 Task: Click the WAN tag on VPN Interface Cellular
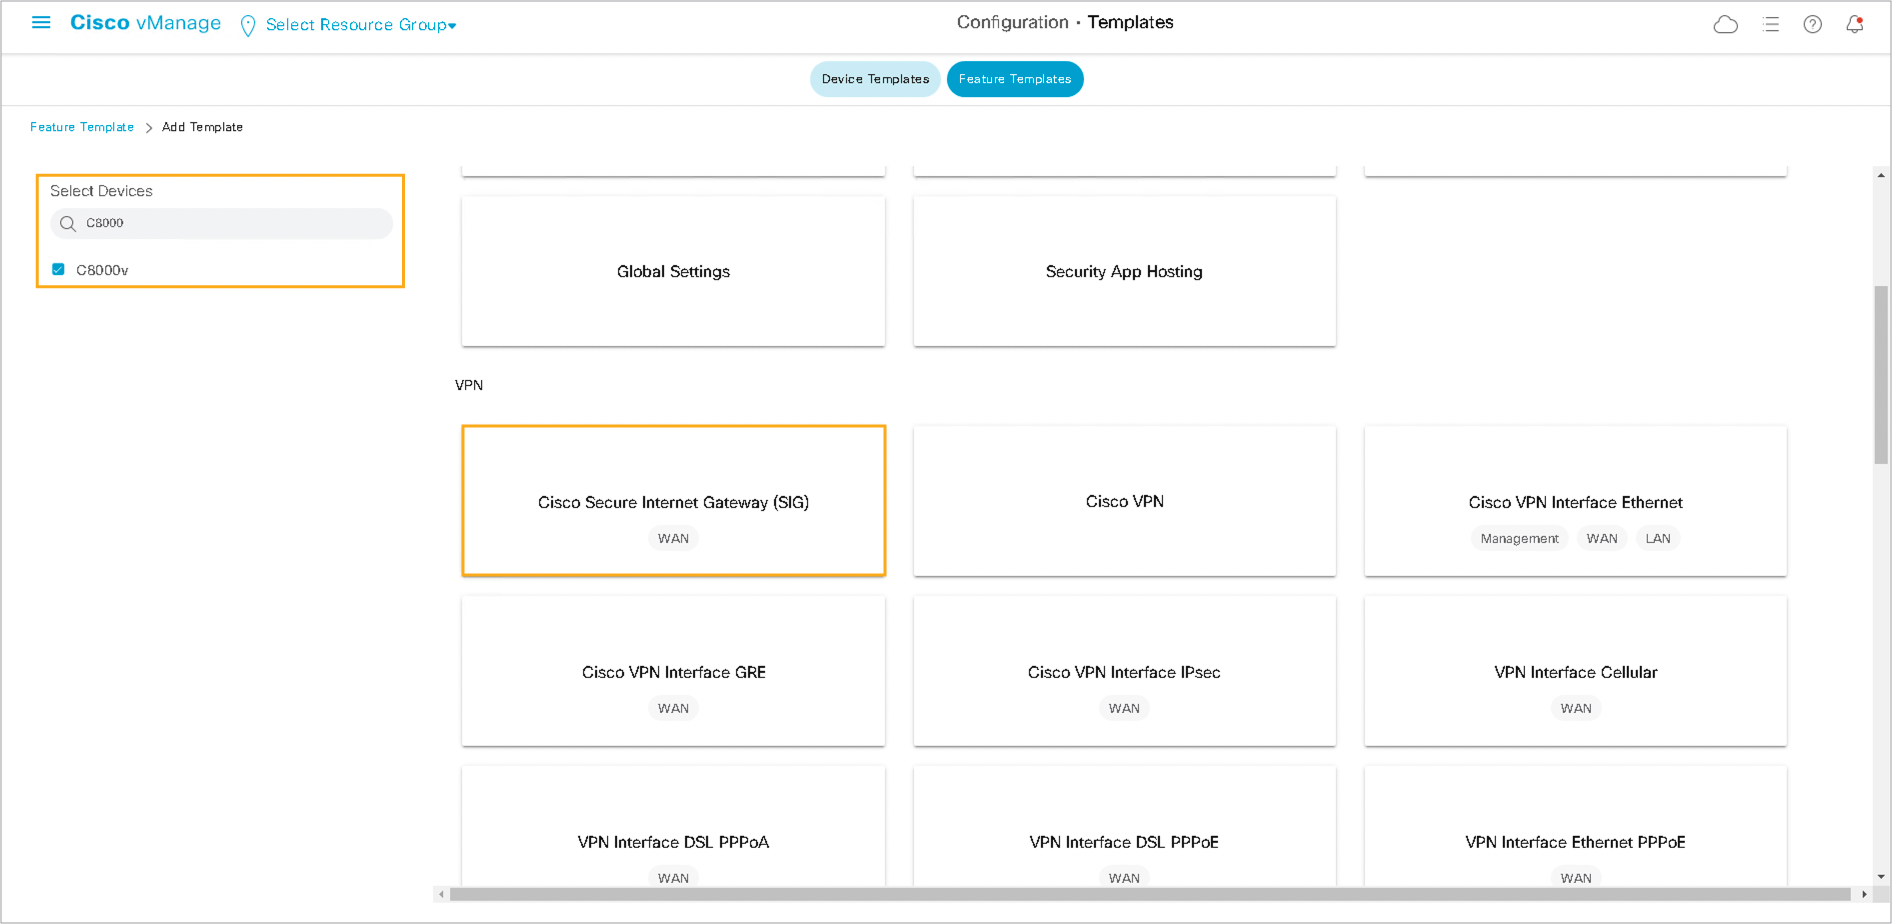(1576, 708)
